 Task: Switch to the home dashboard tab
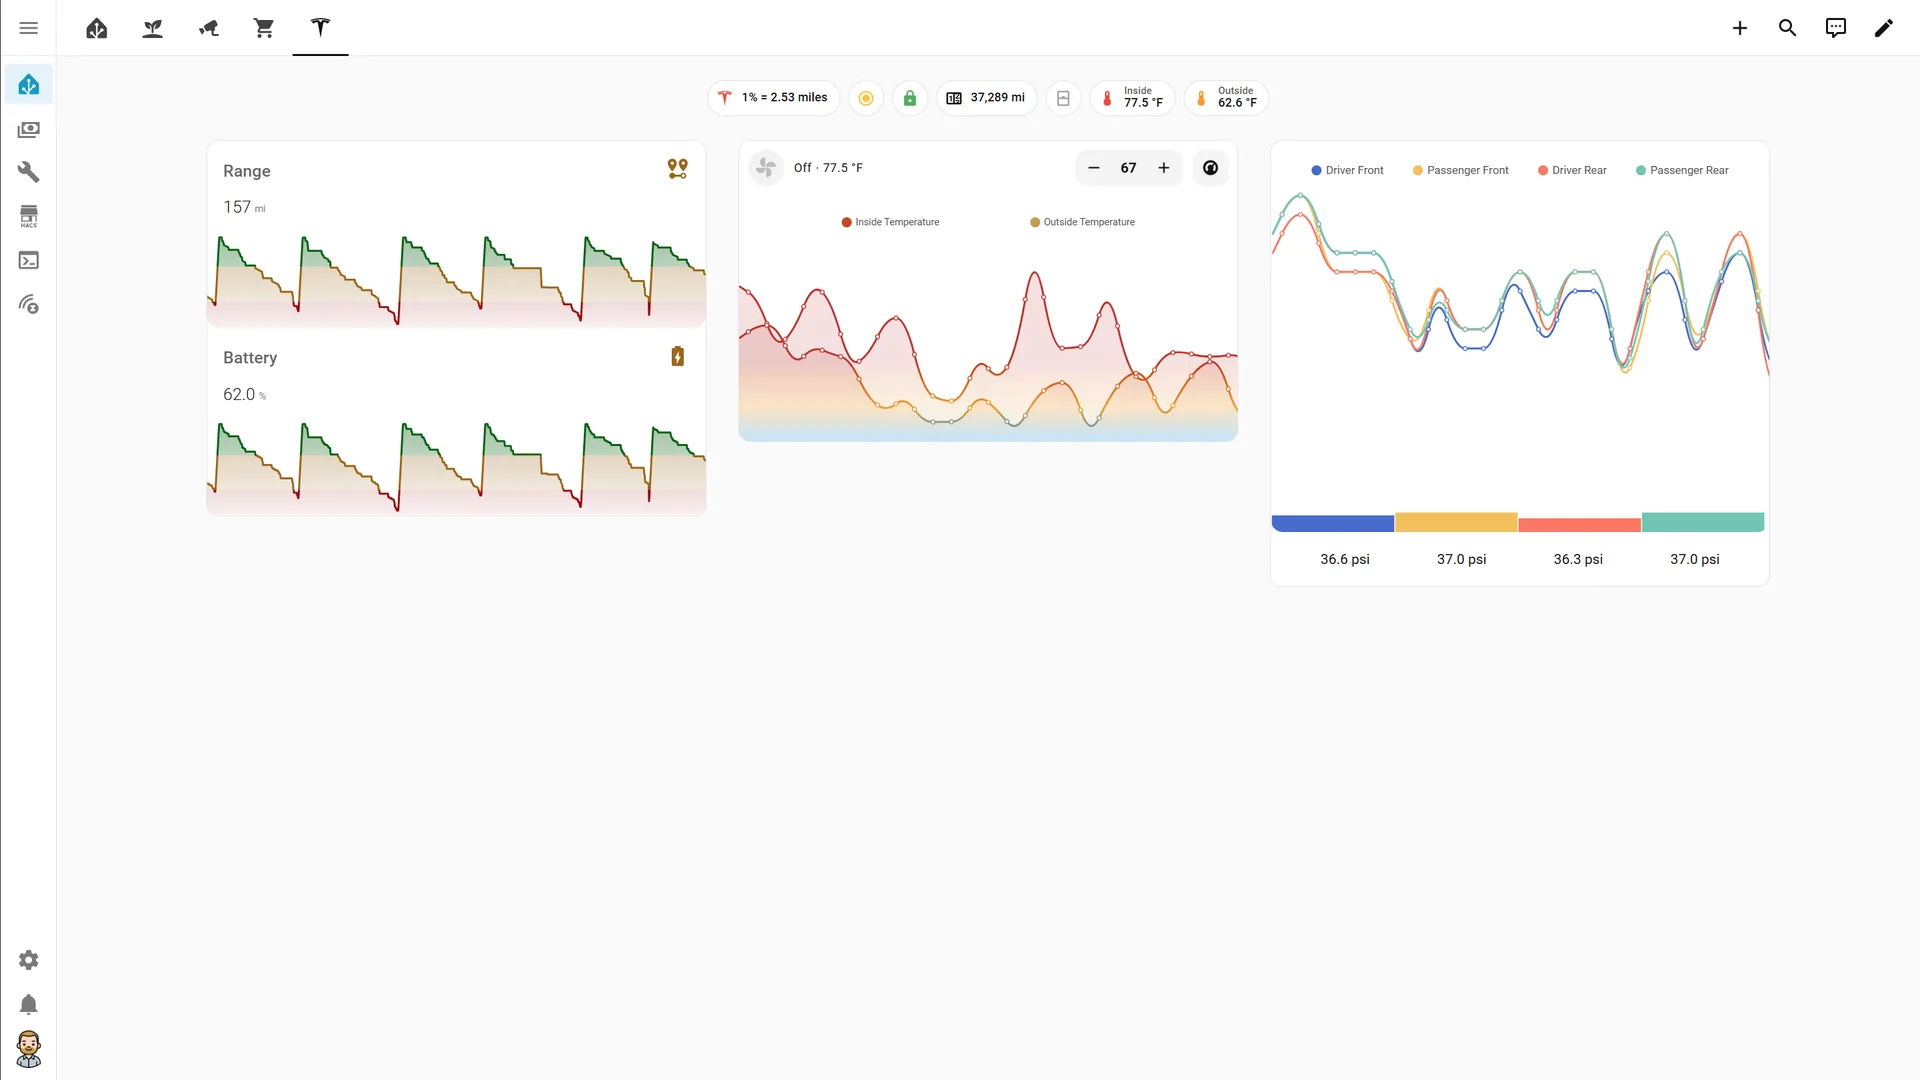tap(97, 28)
